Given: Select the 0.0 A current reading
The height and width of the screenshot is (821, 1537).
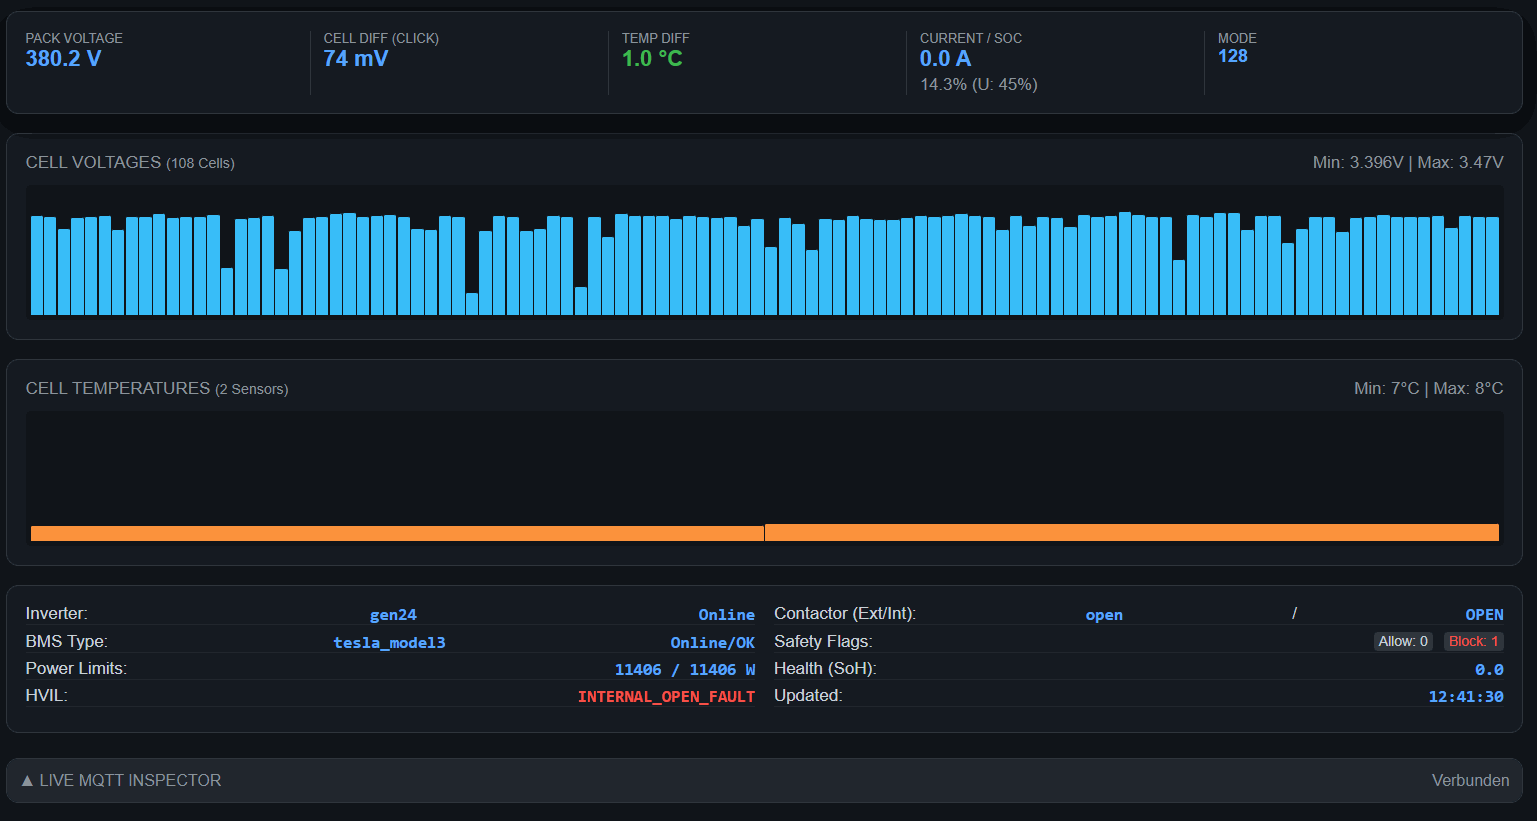Looking at the screenshot, I should tap(945, 59).
